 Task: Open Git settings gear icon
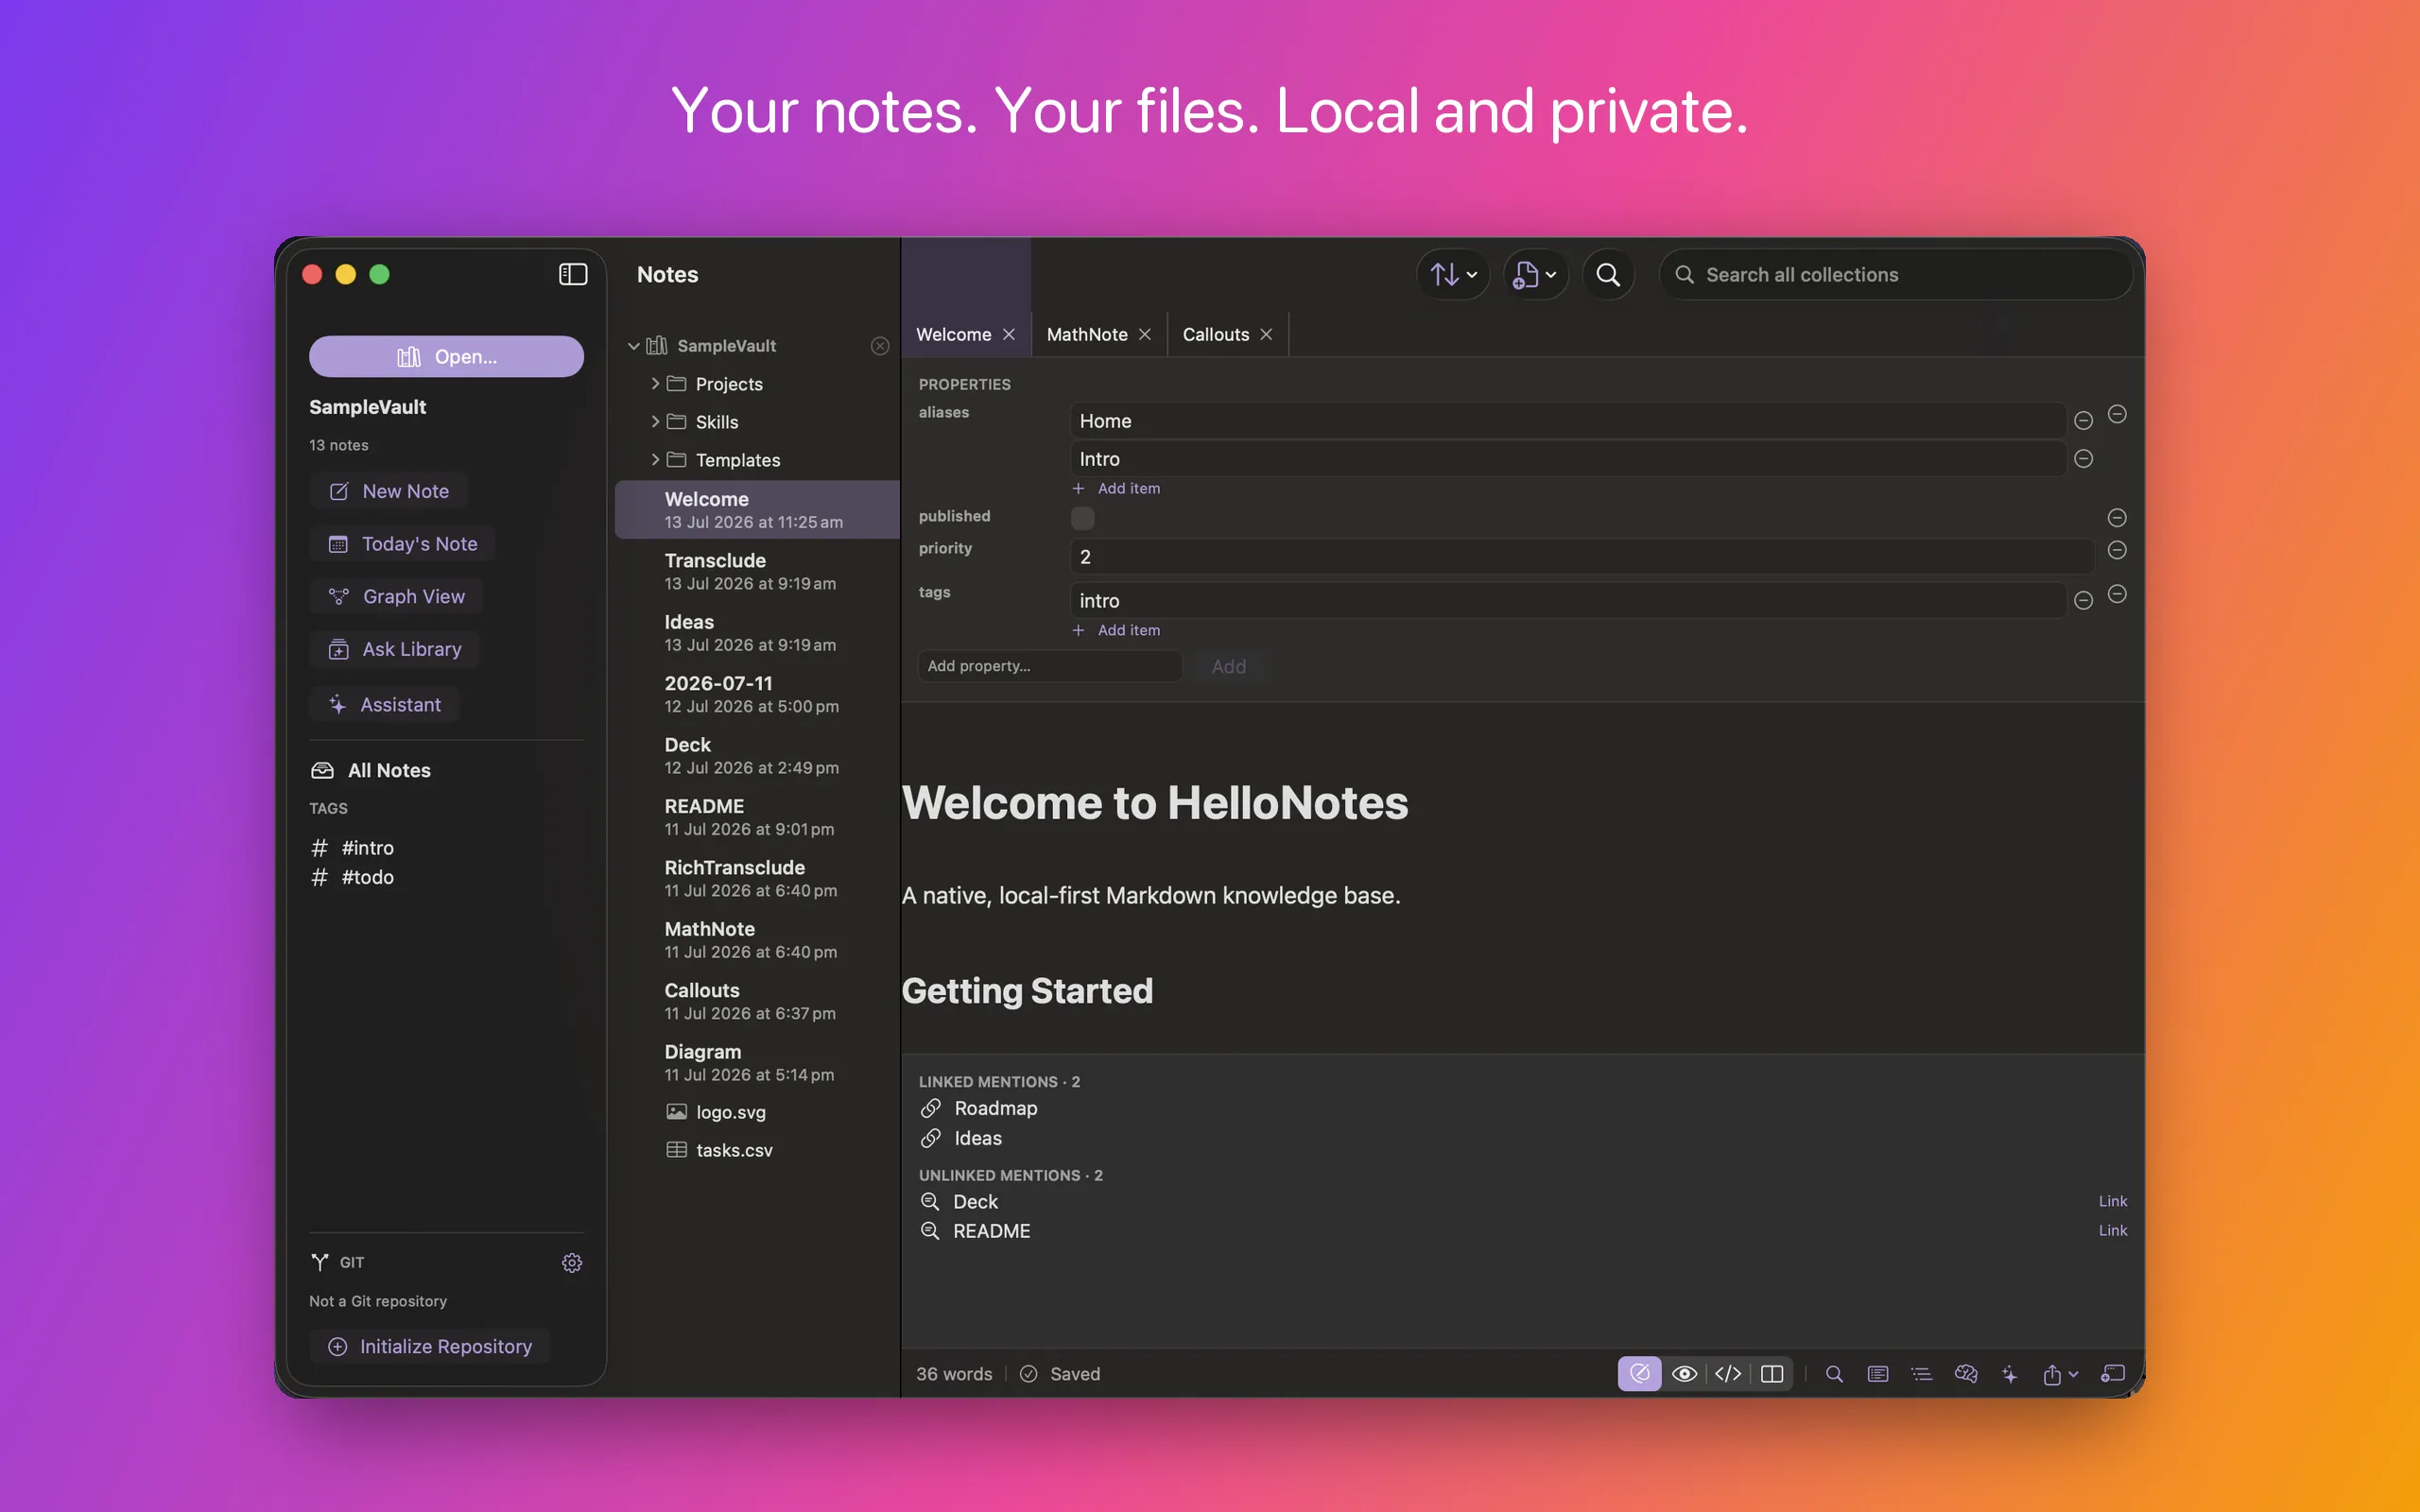(572, 1263)
